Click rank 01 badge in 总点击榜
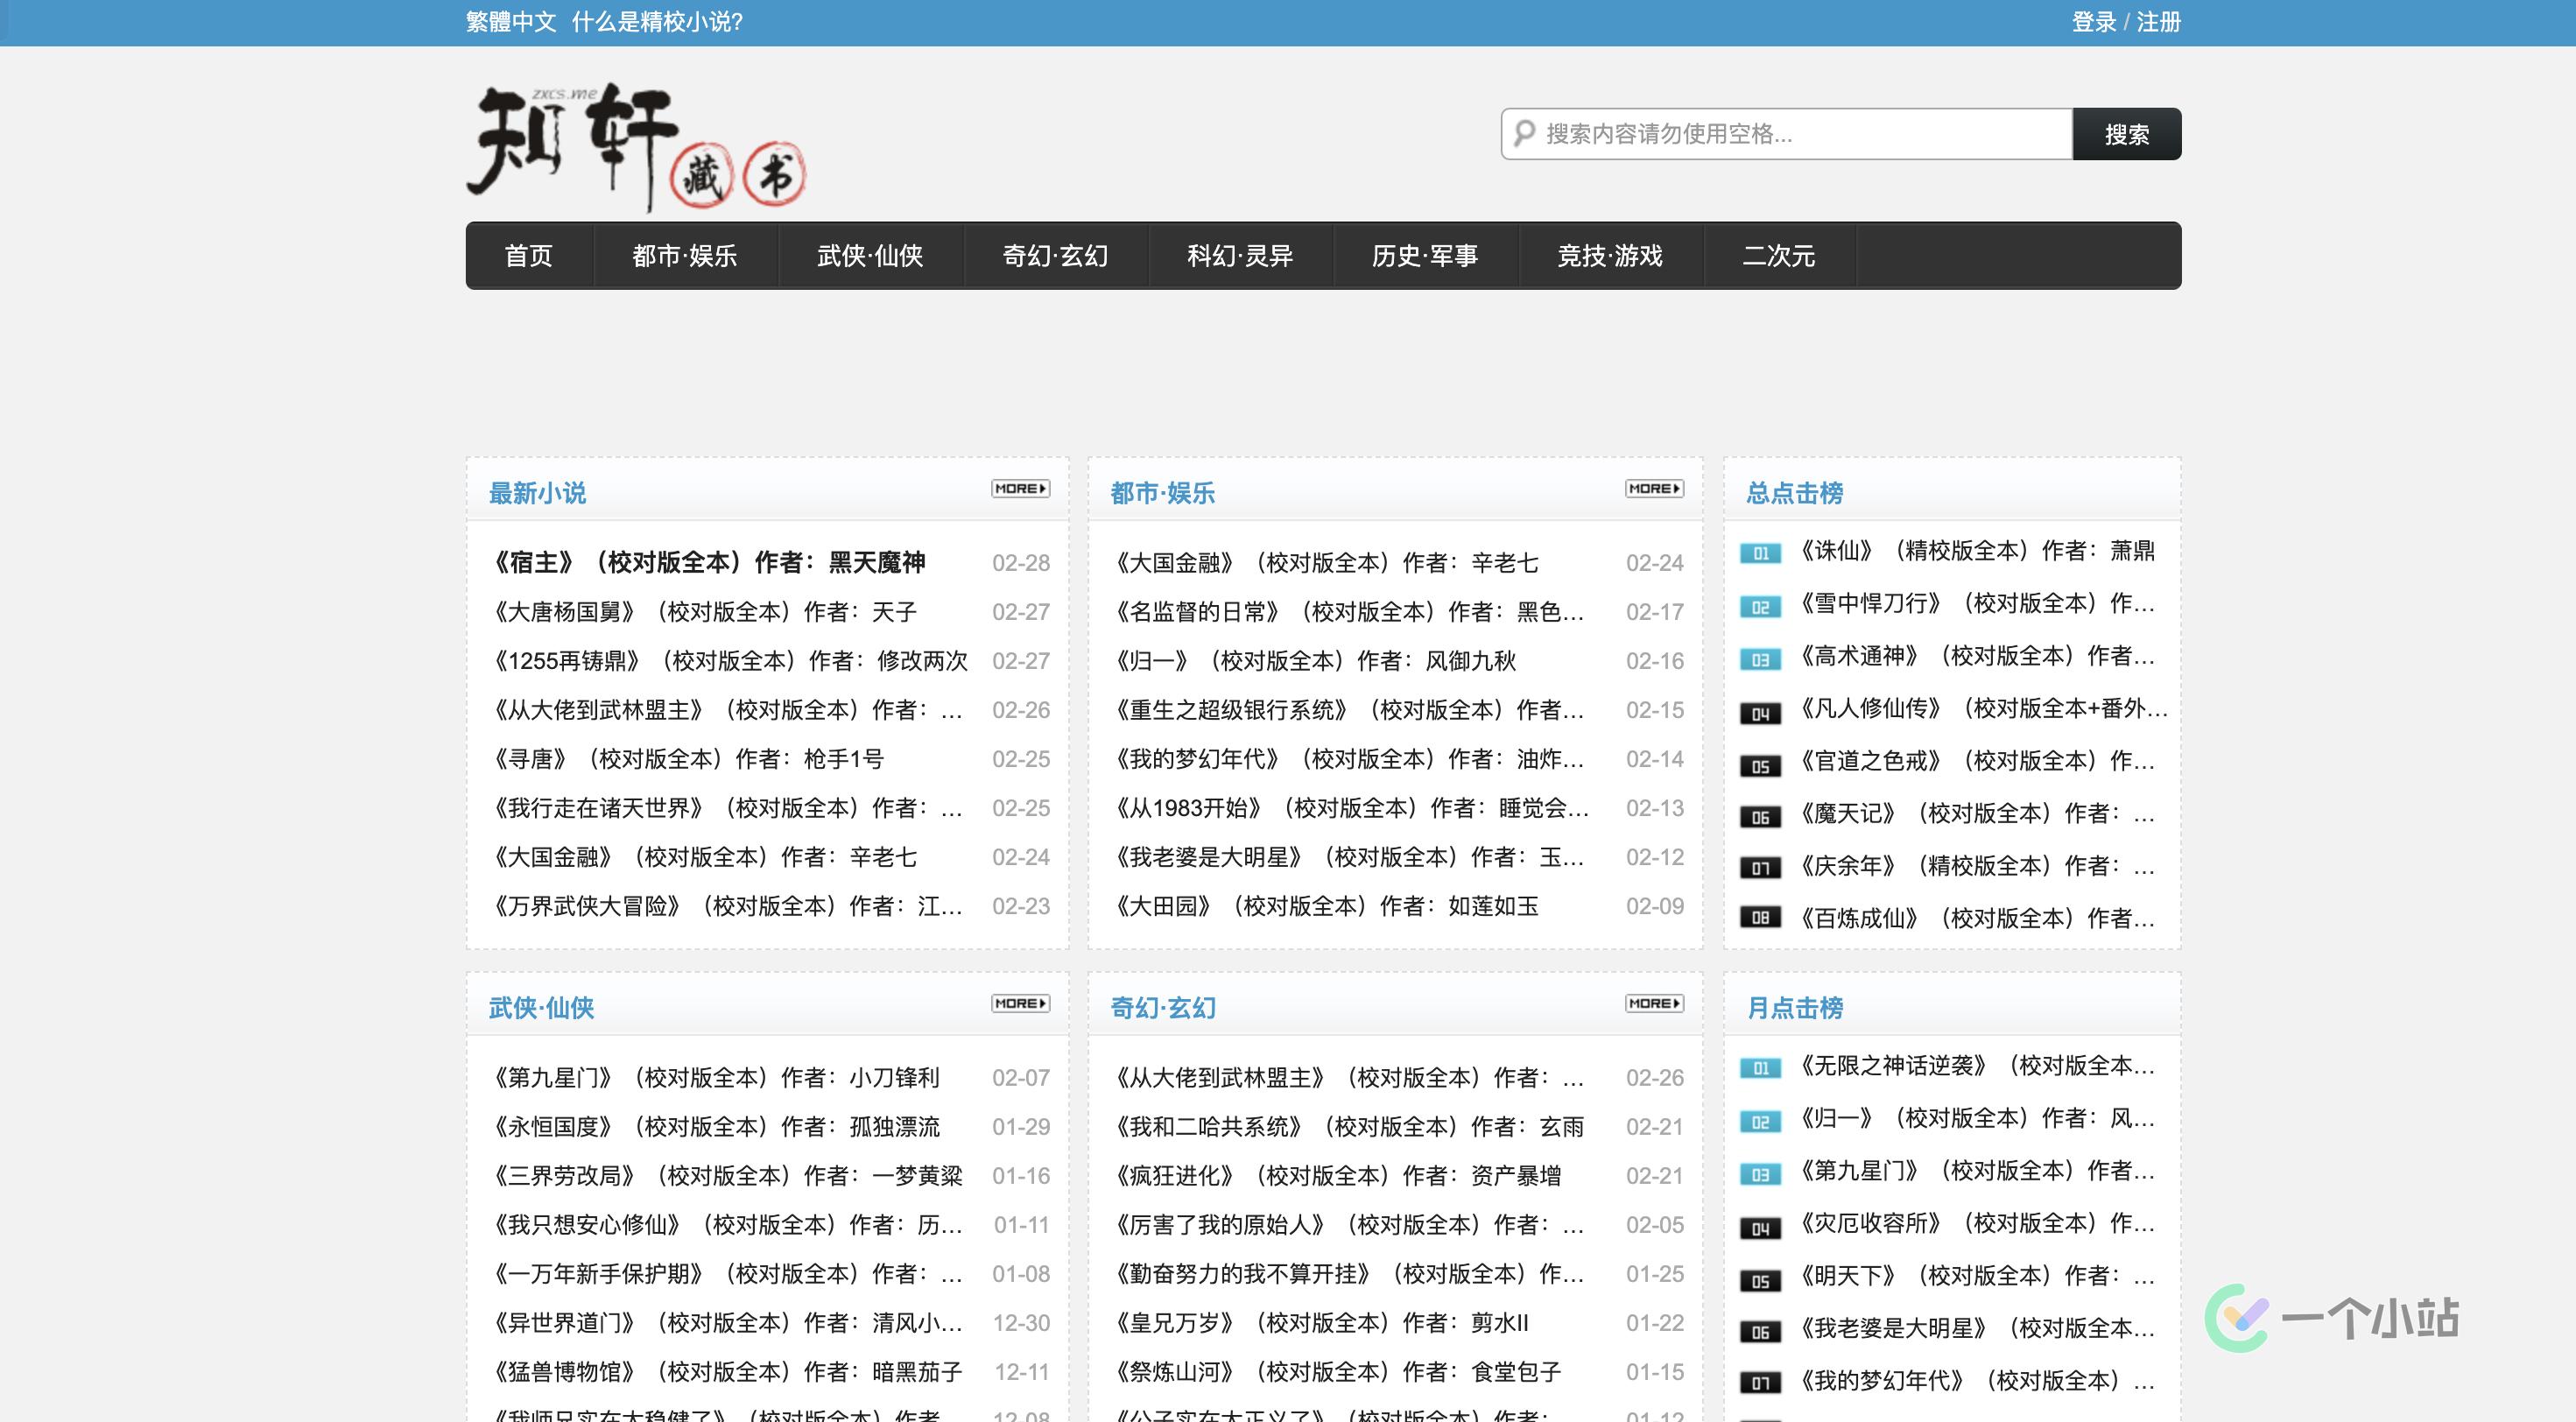This screenshot has height=1422, width=2576. click(1760, 553)
